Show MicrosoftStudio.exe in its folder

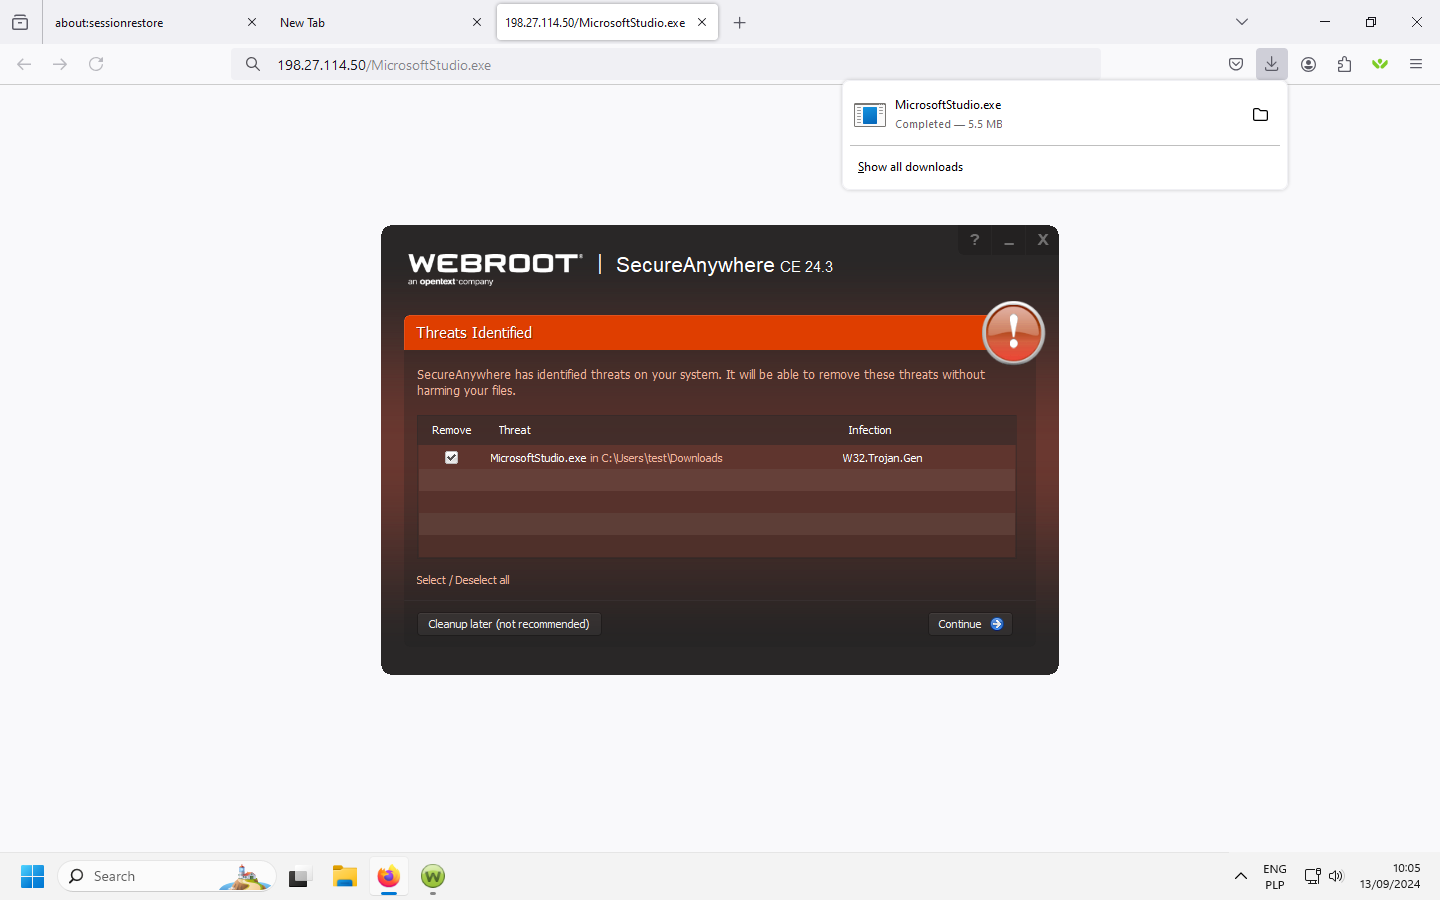click(x=1260, y=114)
